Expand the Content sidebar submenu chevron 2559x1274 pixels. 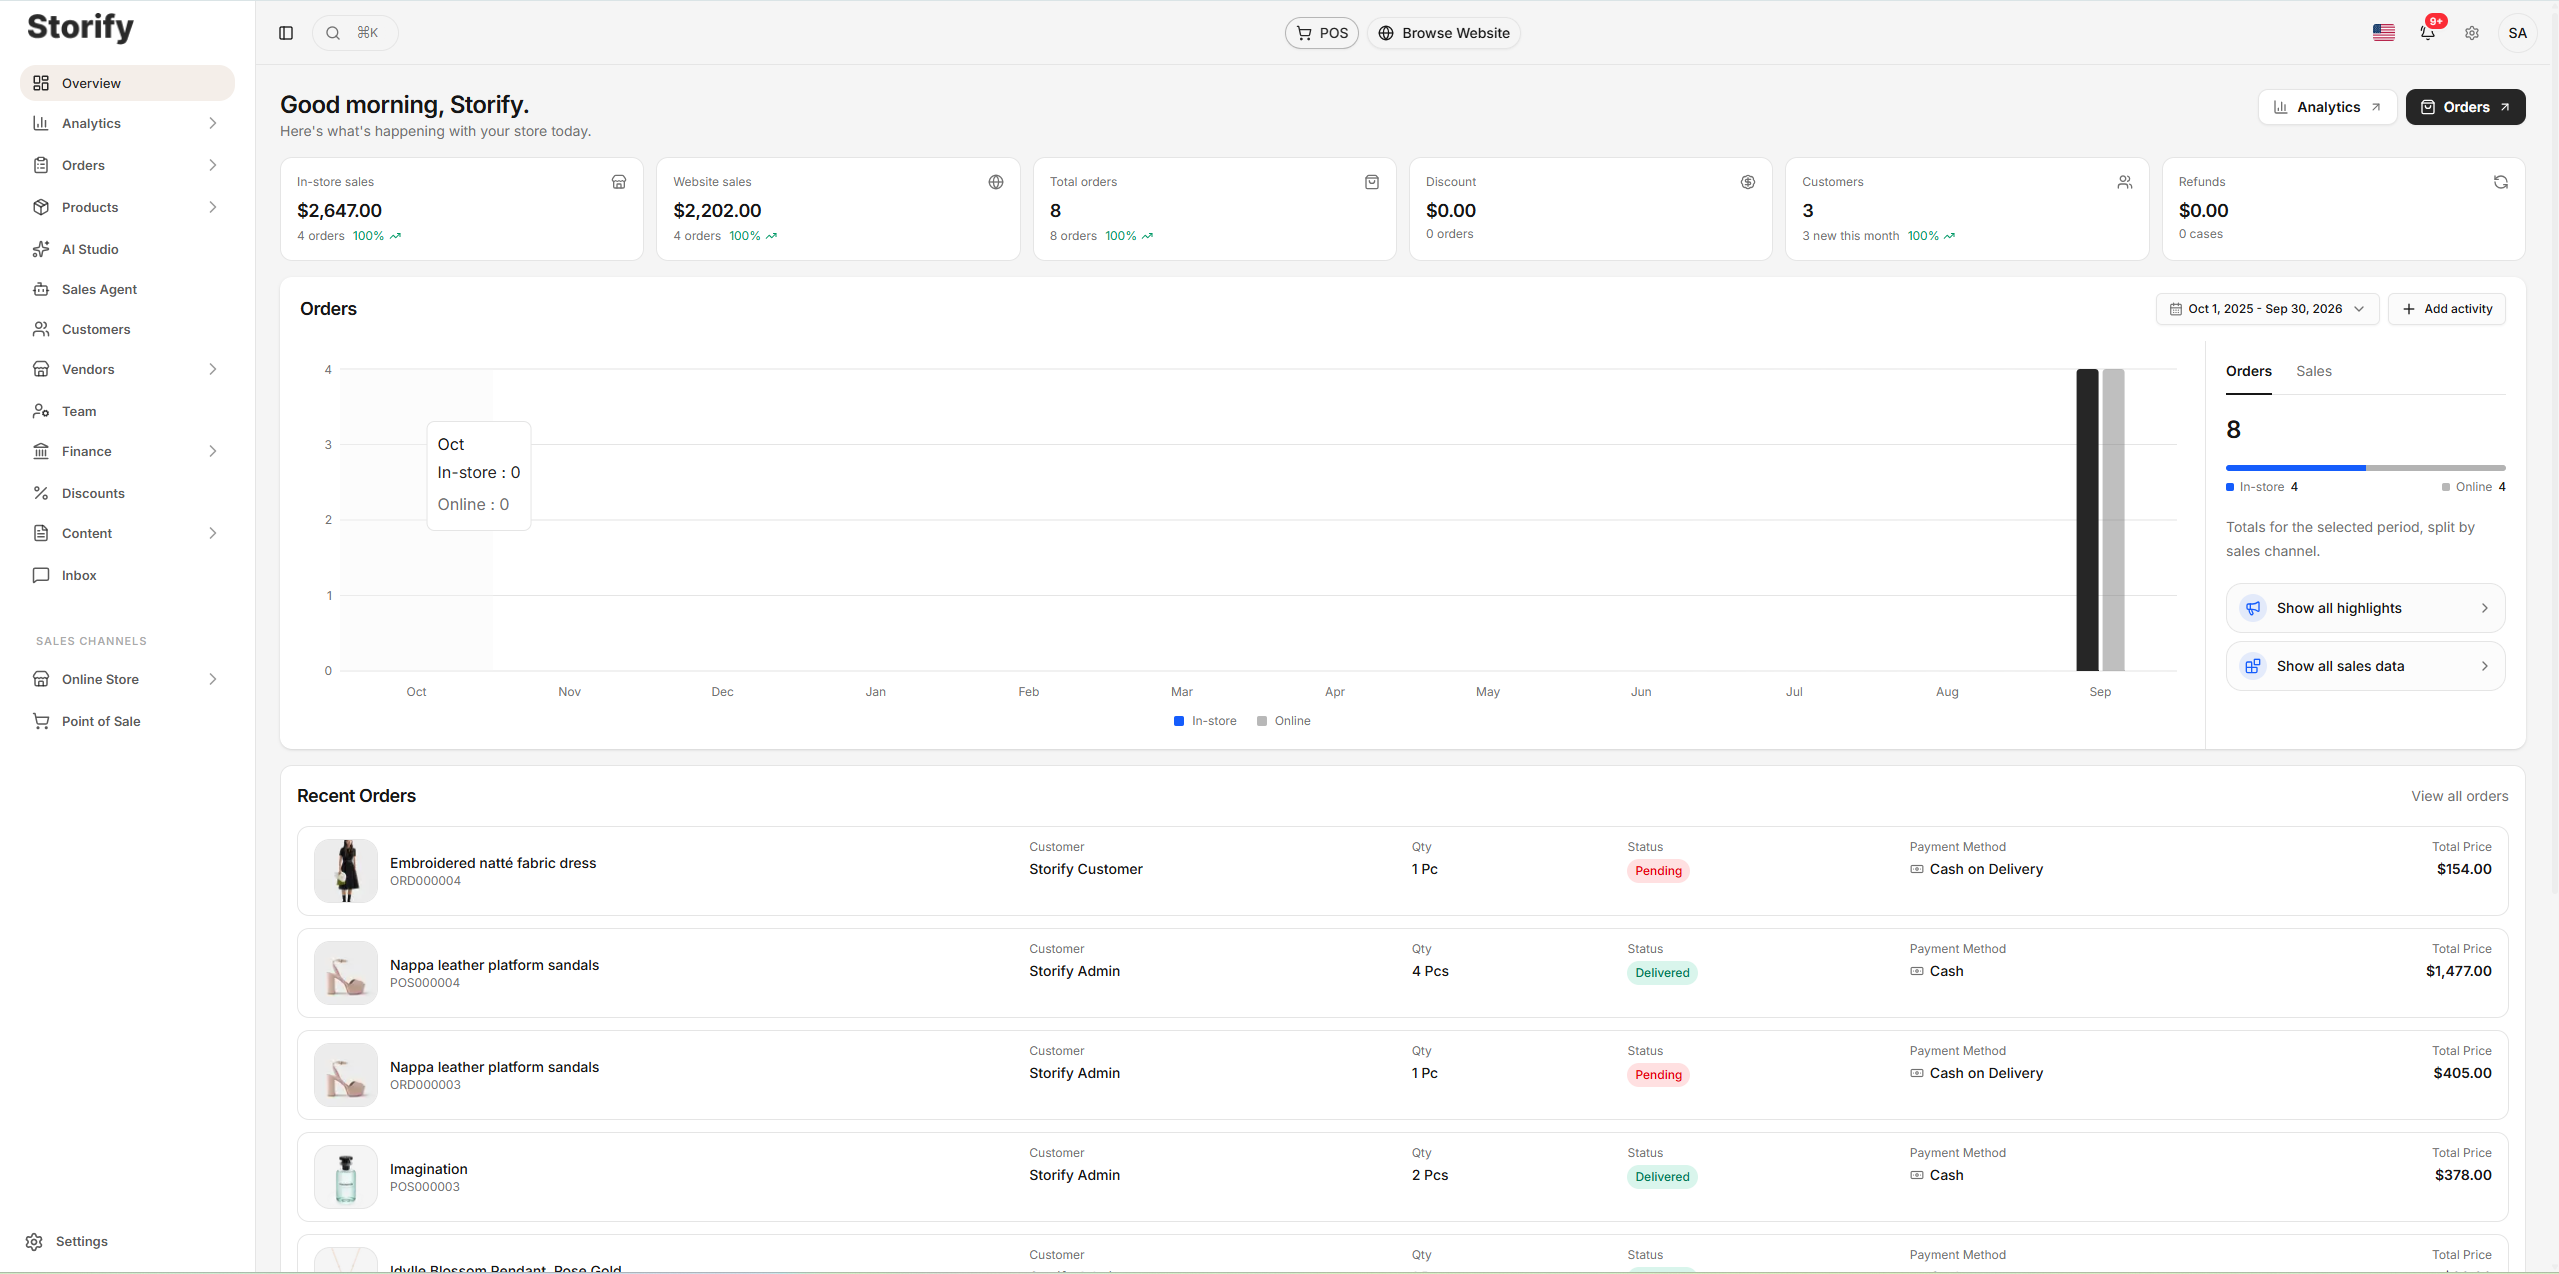pyautogui.click(x=213, y=533)
